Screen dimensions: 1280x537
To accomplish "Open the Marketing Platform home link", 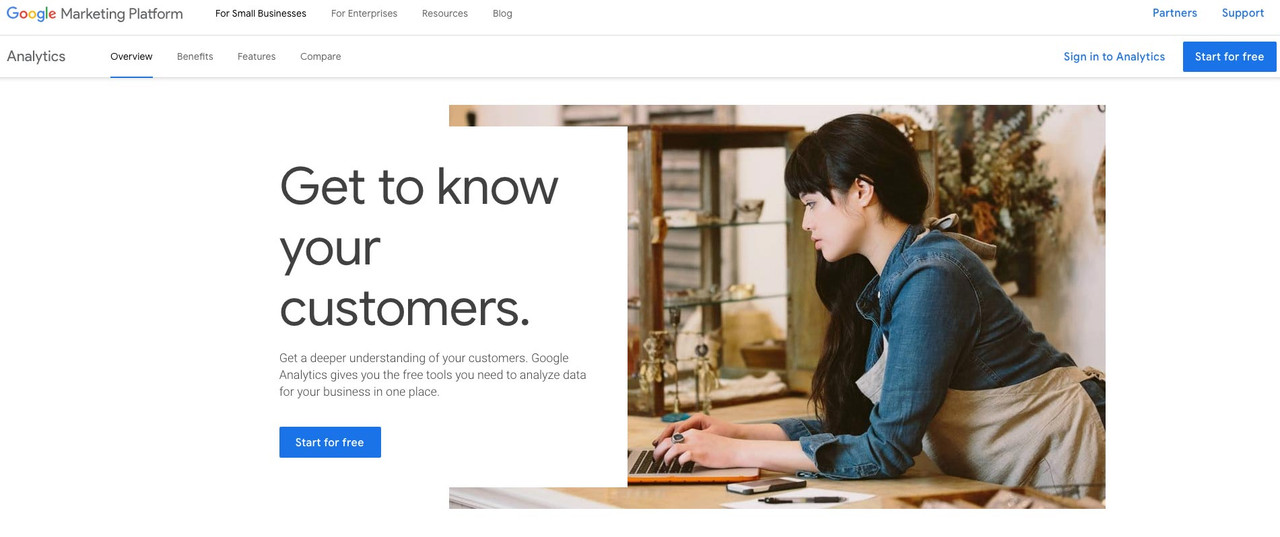I will (122, 14).
